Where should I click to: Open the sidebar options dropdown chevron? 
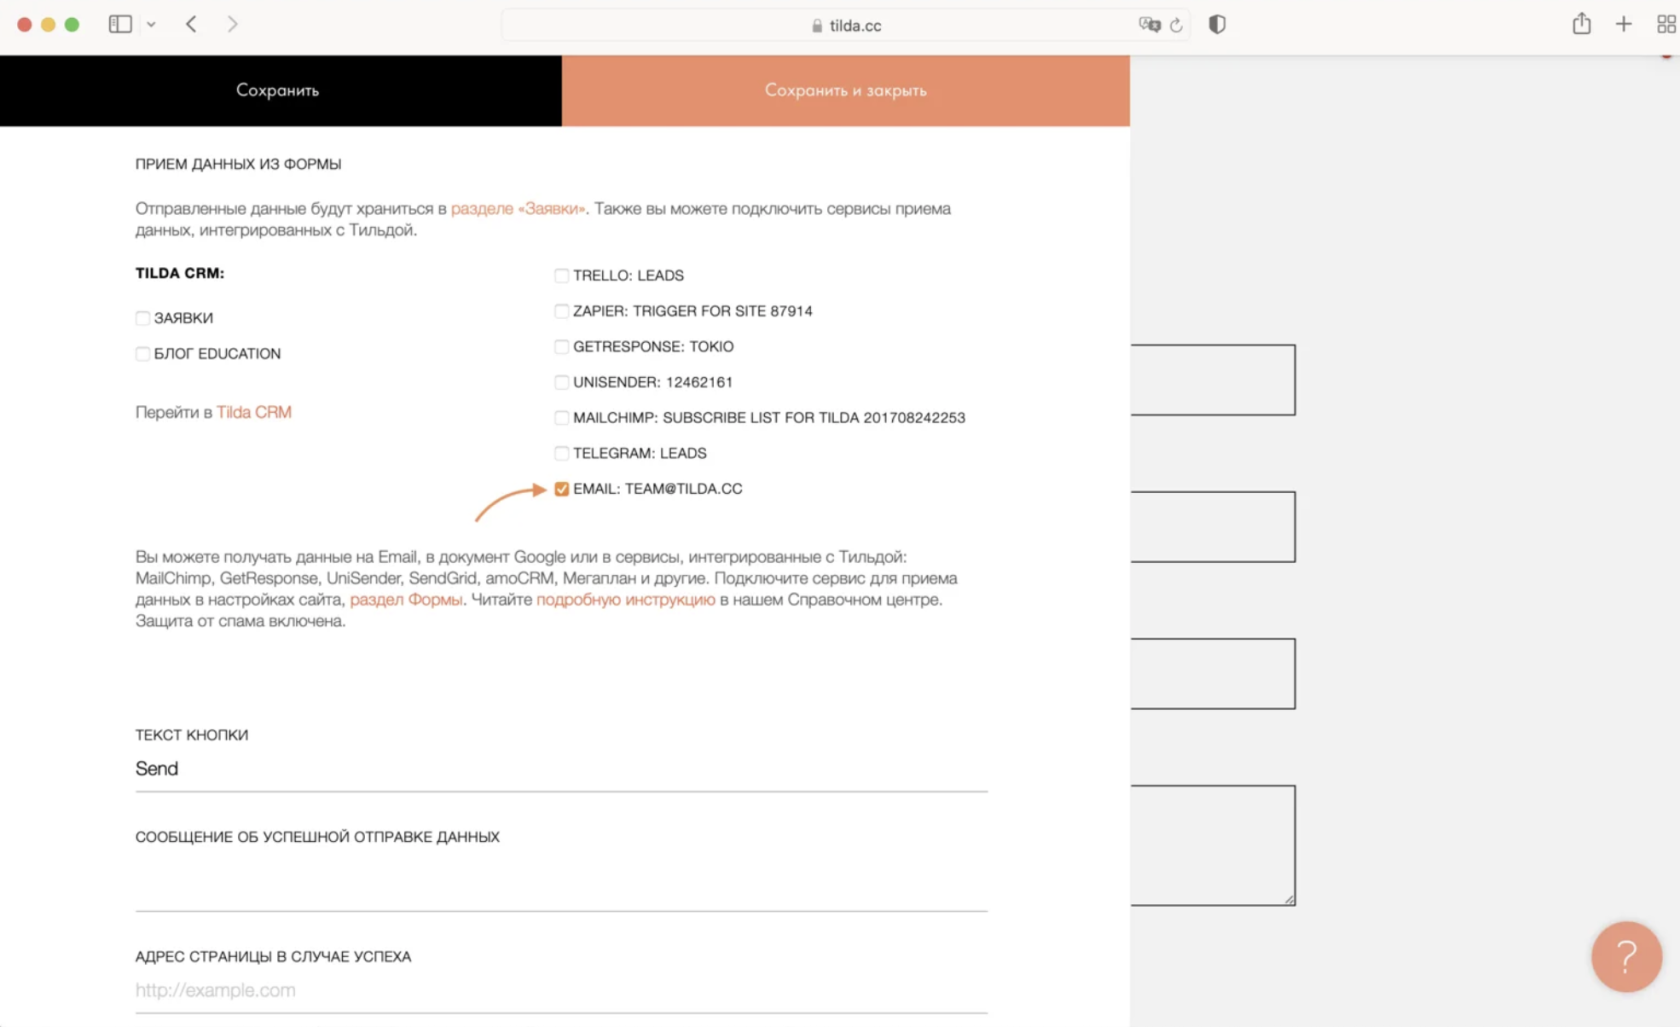151,24
